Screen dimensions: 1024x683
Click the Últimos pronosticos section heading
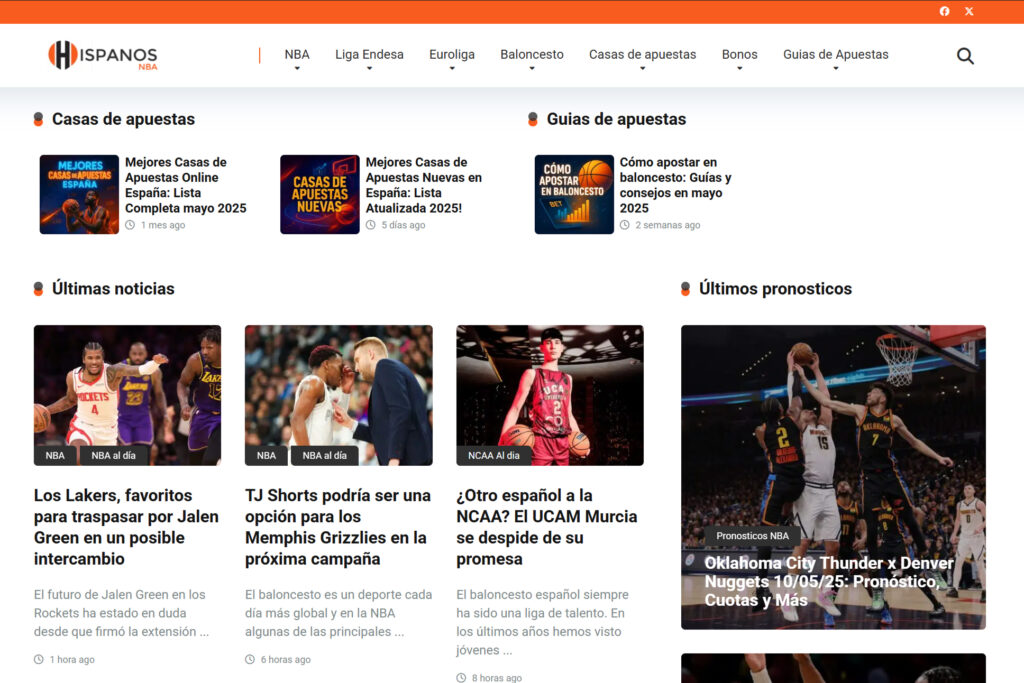pos(775,289)
